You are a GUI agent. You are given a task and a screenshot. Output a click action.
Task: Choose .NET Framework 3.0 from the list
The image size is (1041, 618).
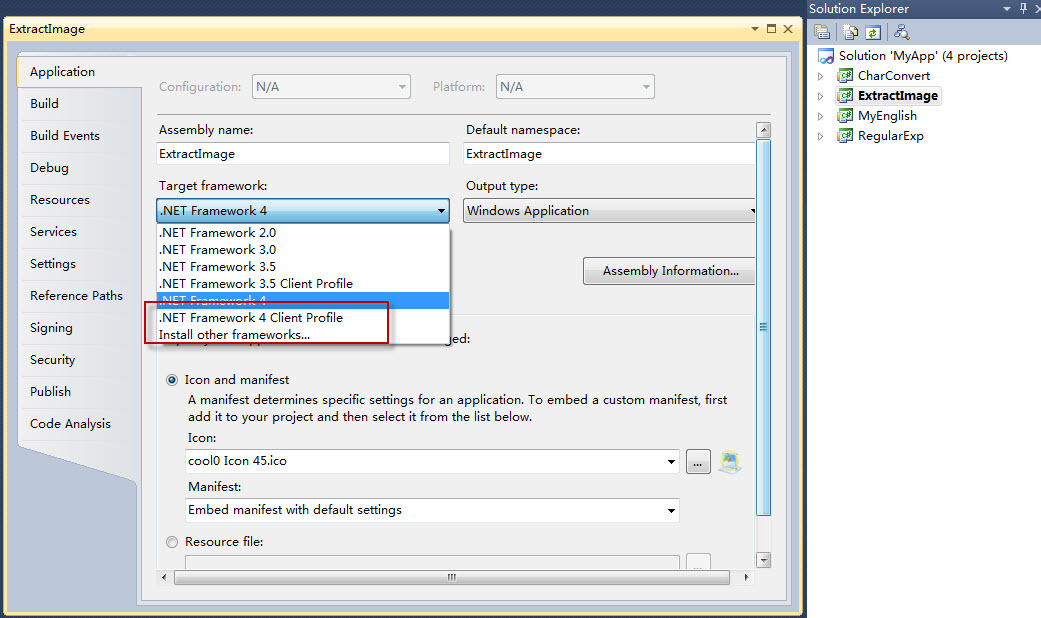(303, 250)
